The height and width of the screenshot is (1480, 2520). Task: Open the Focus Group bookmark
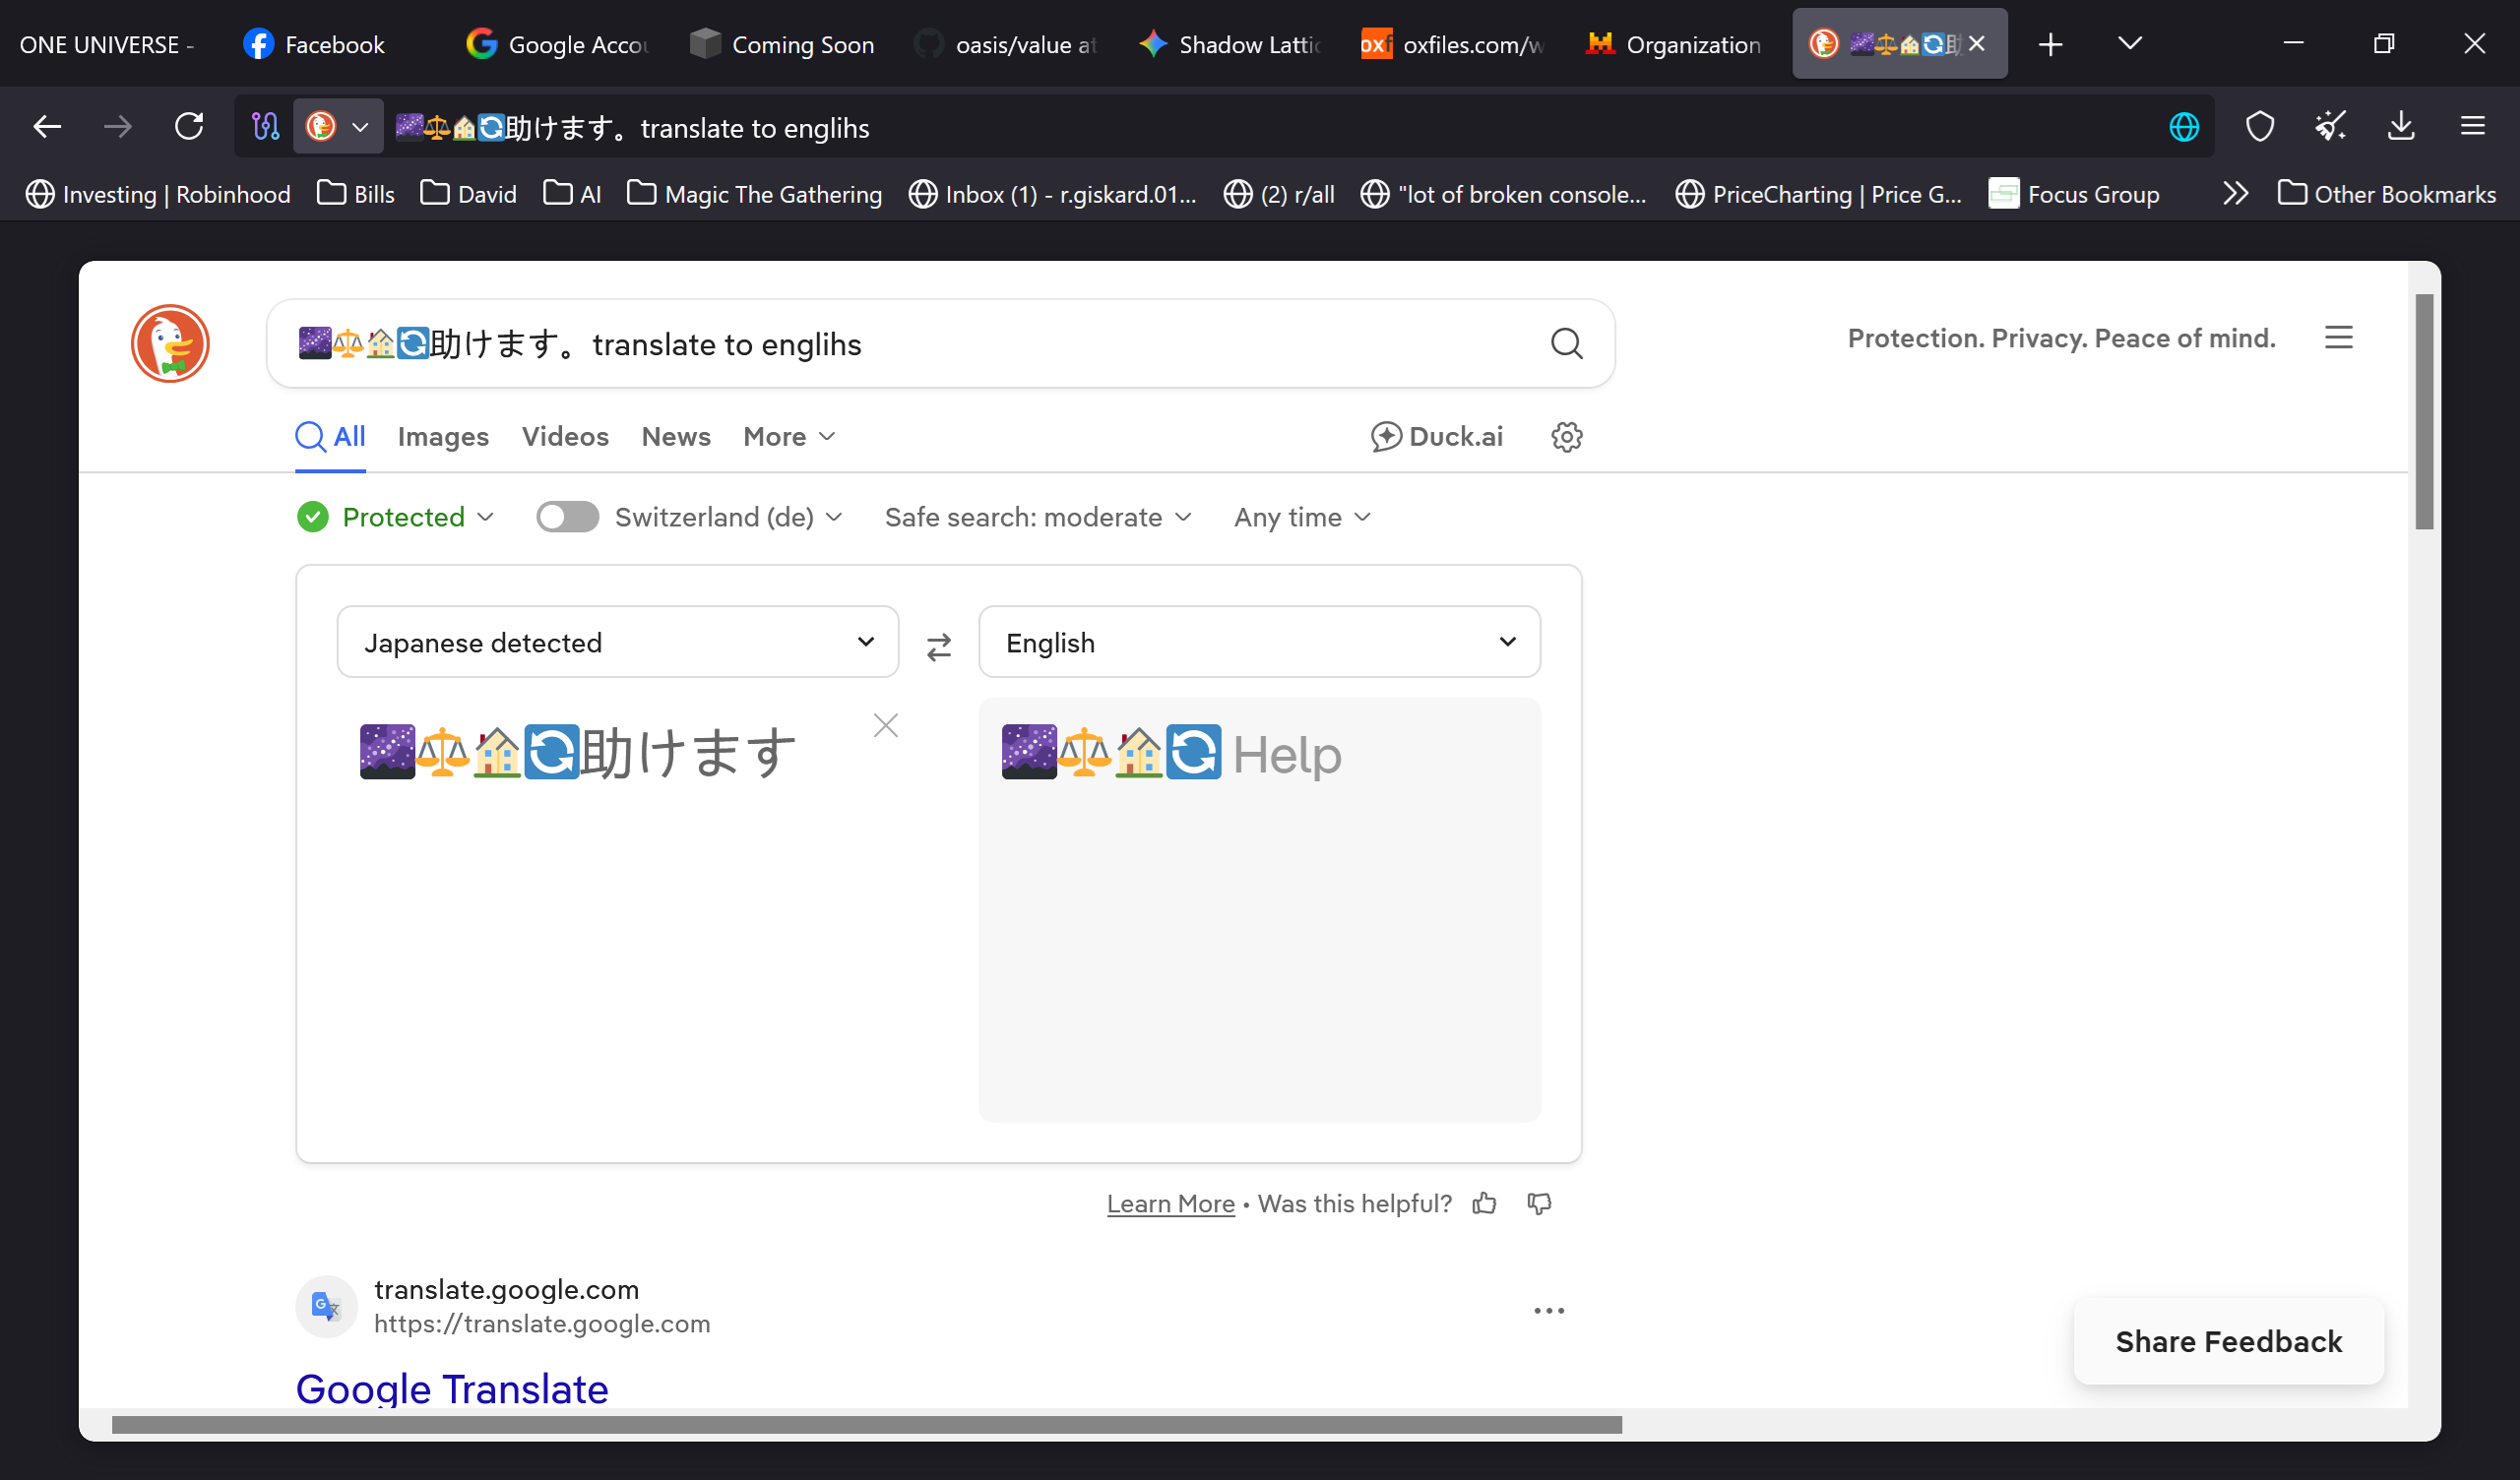coord(2074,193)
